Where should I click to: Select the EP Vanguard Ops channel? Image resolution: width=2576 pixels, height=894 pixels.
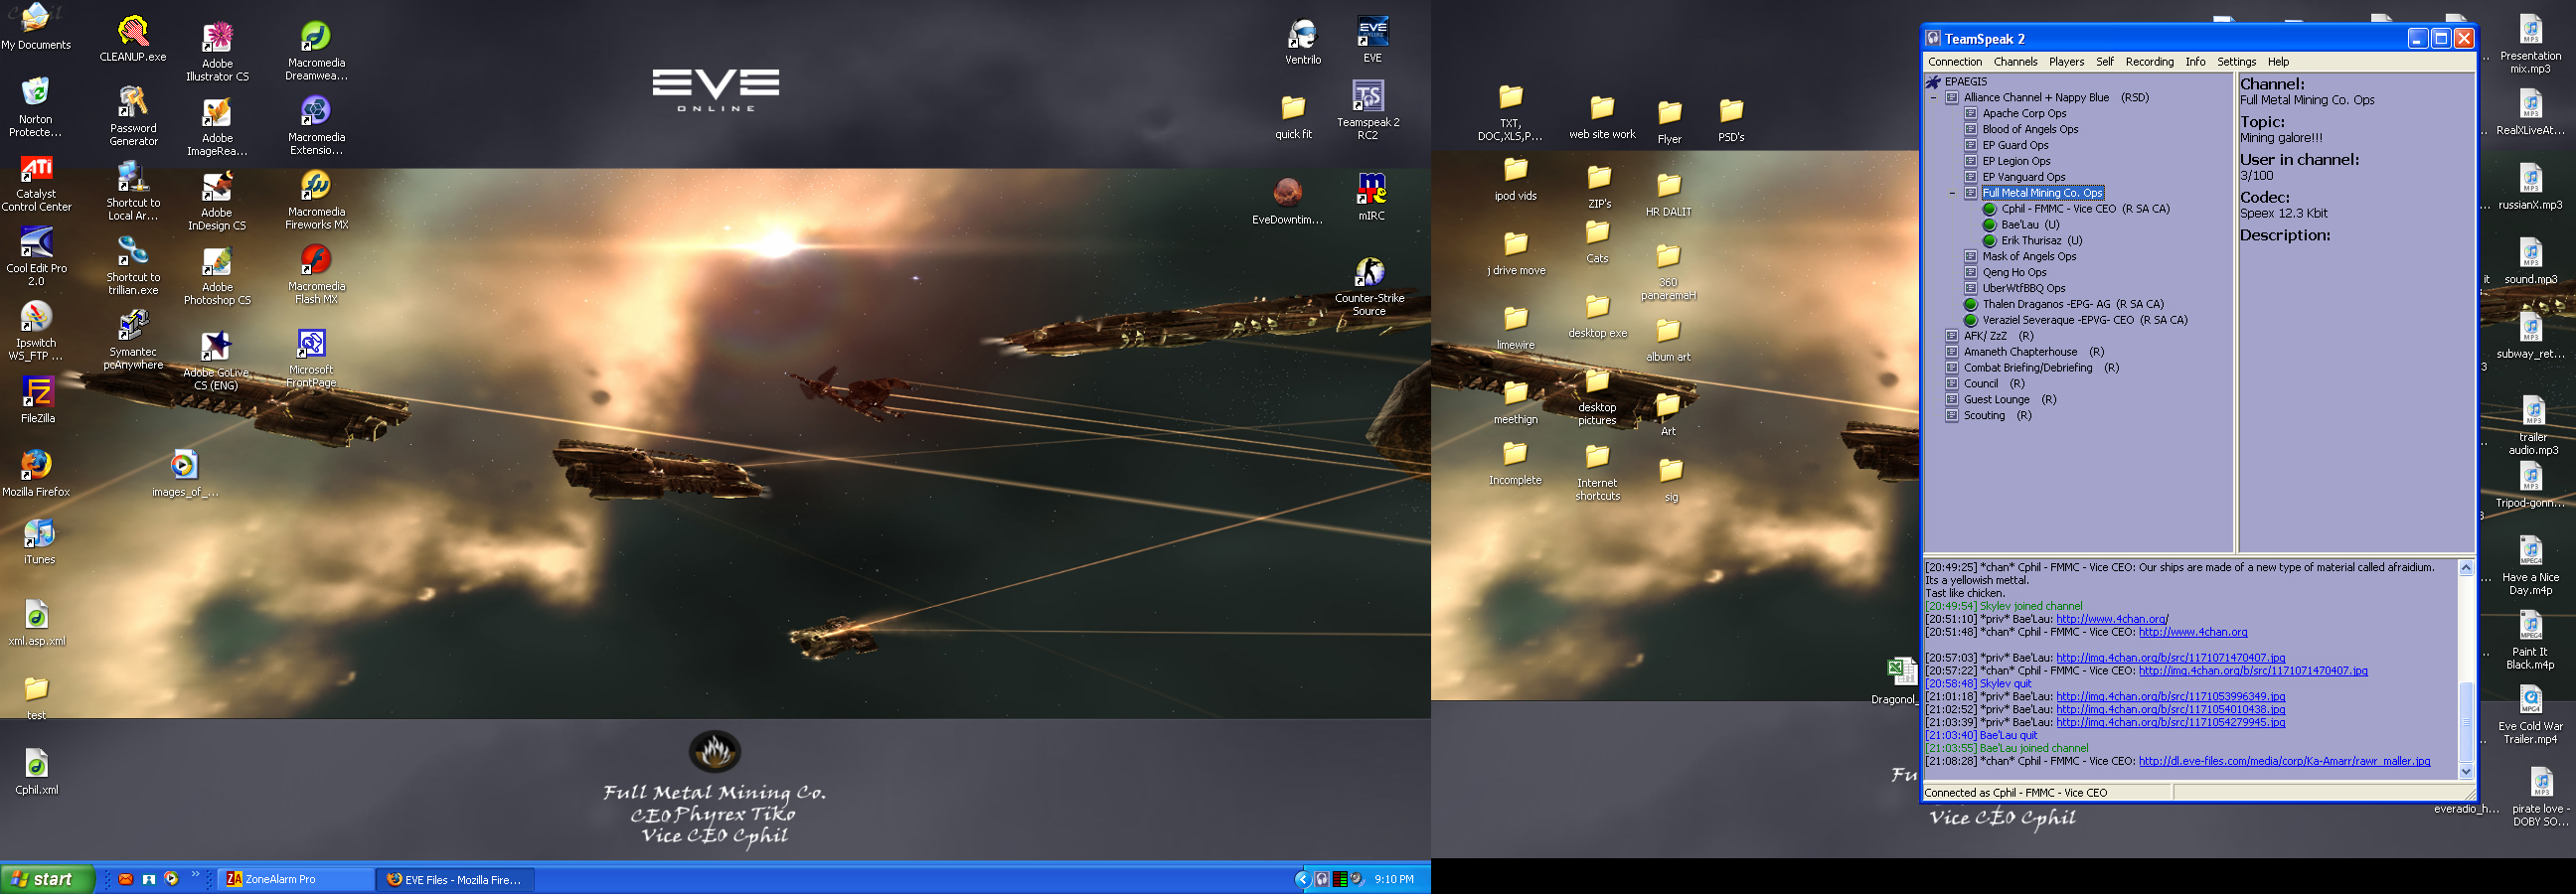pos(2024,177)
